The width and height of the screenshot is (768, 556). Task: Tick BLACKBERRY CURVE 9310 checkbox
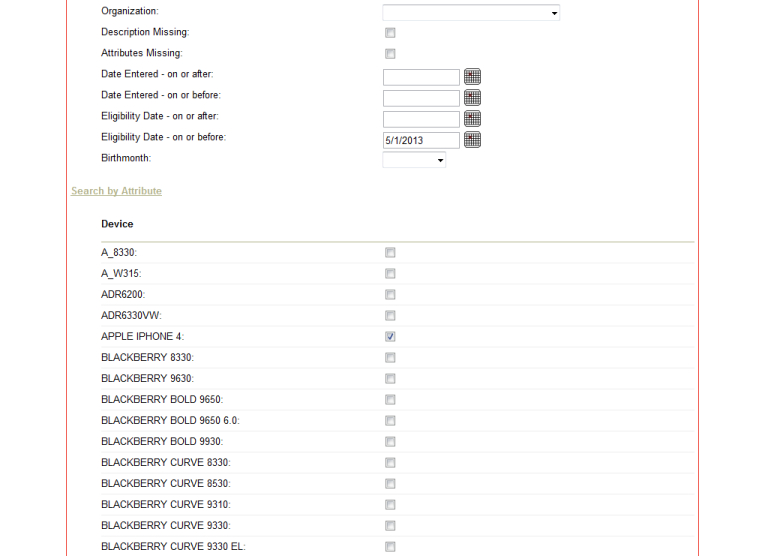tap(390, 506)
